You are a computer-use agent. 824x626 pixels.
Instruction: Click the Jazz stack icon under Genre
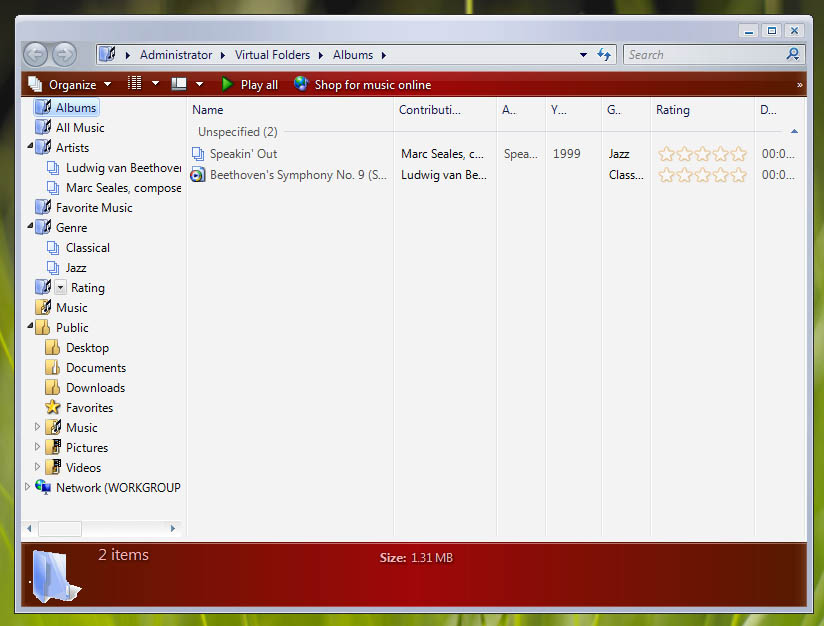coord(53,268)
